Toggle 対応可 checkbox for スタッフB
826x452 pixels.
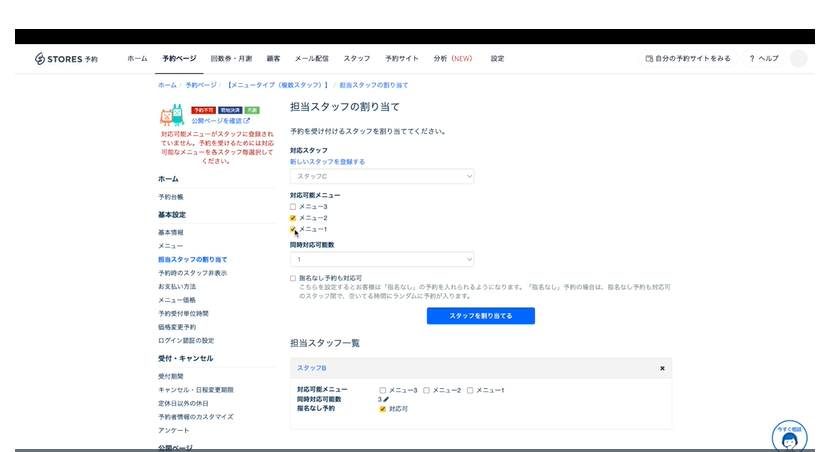coord(382,409)
